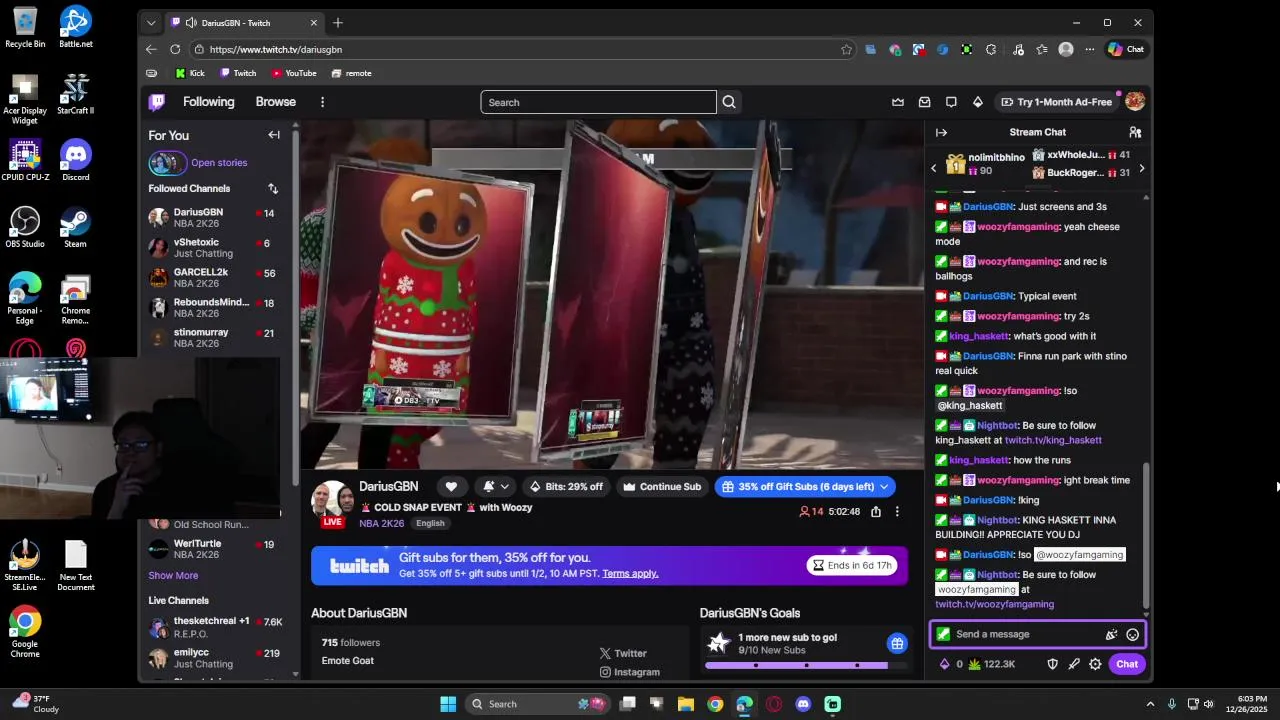Open the chat shield mode icon
This screenshot has height=720, width=1280.
(1052, 664)
